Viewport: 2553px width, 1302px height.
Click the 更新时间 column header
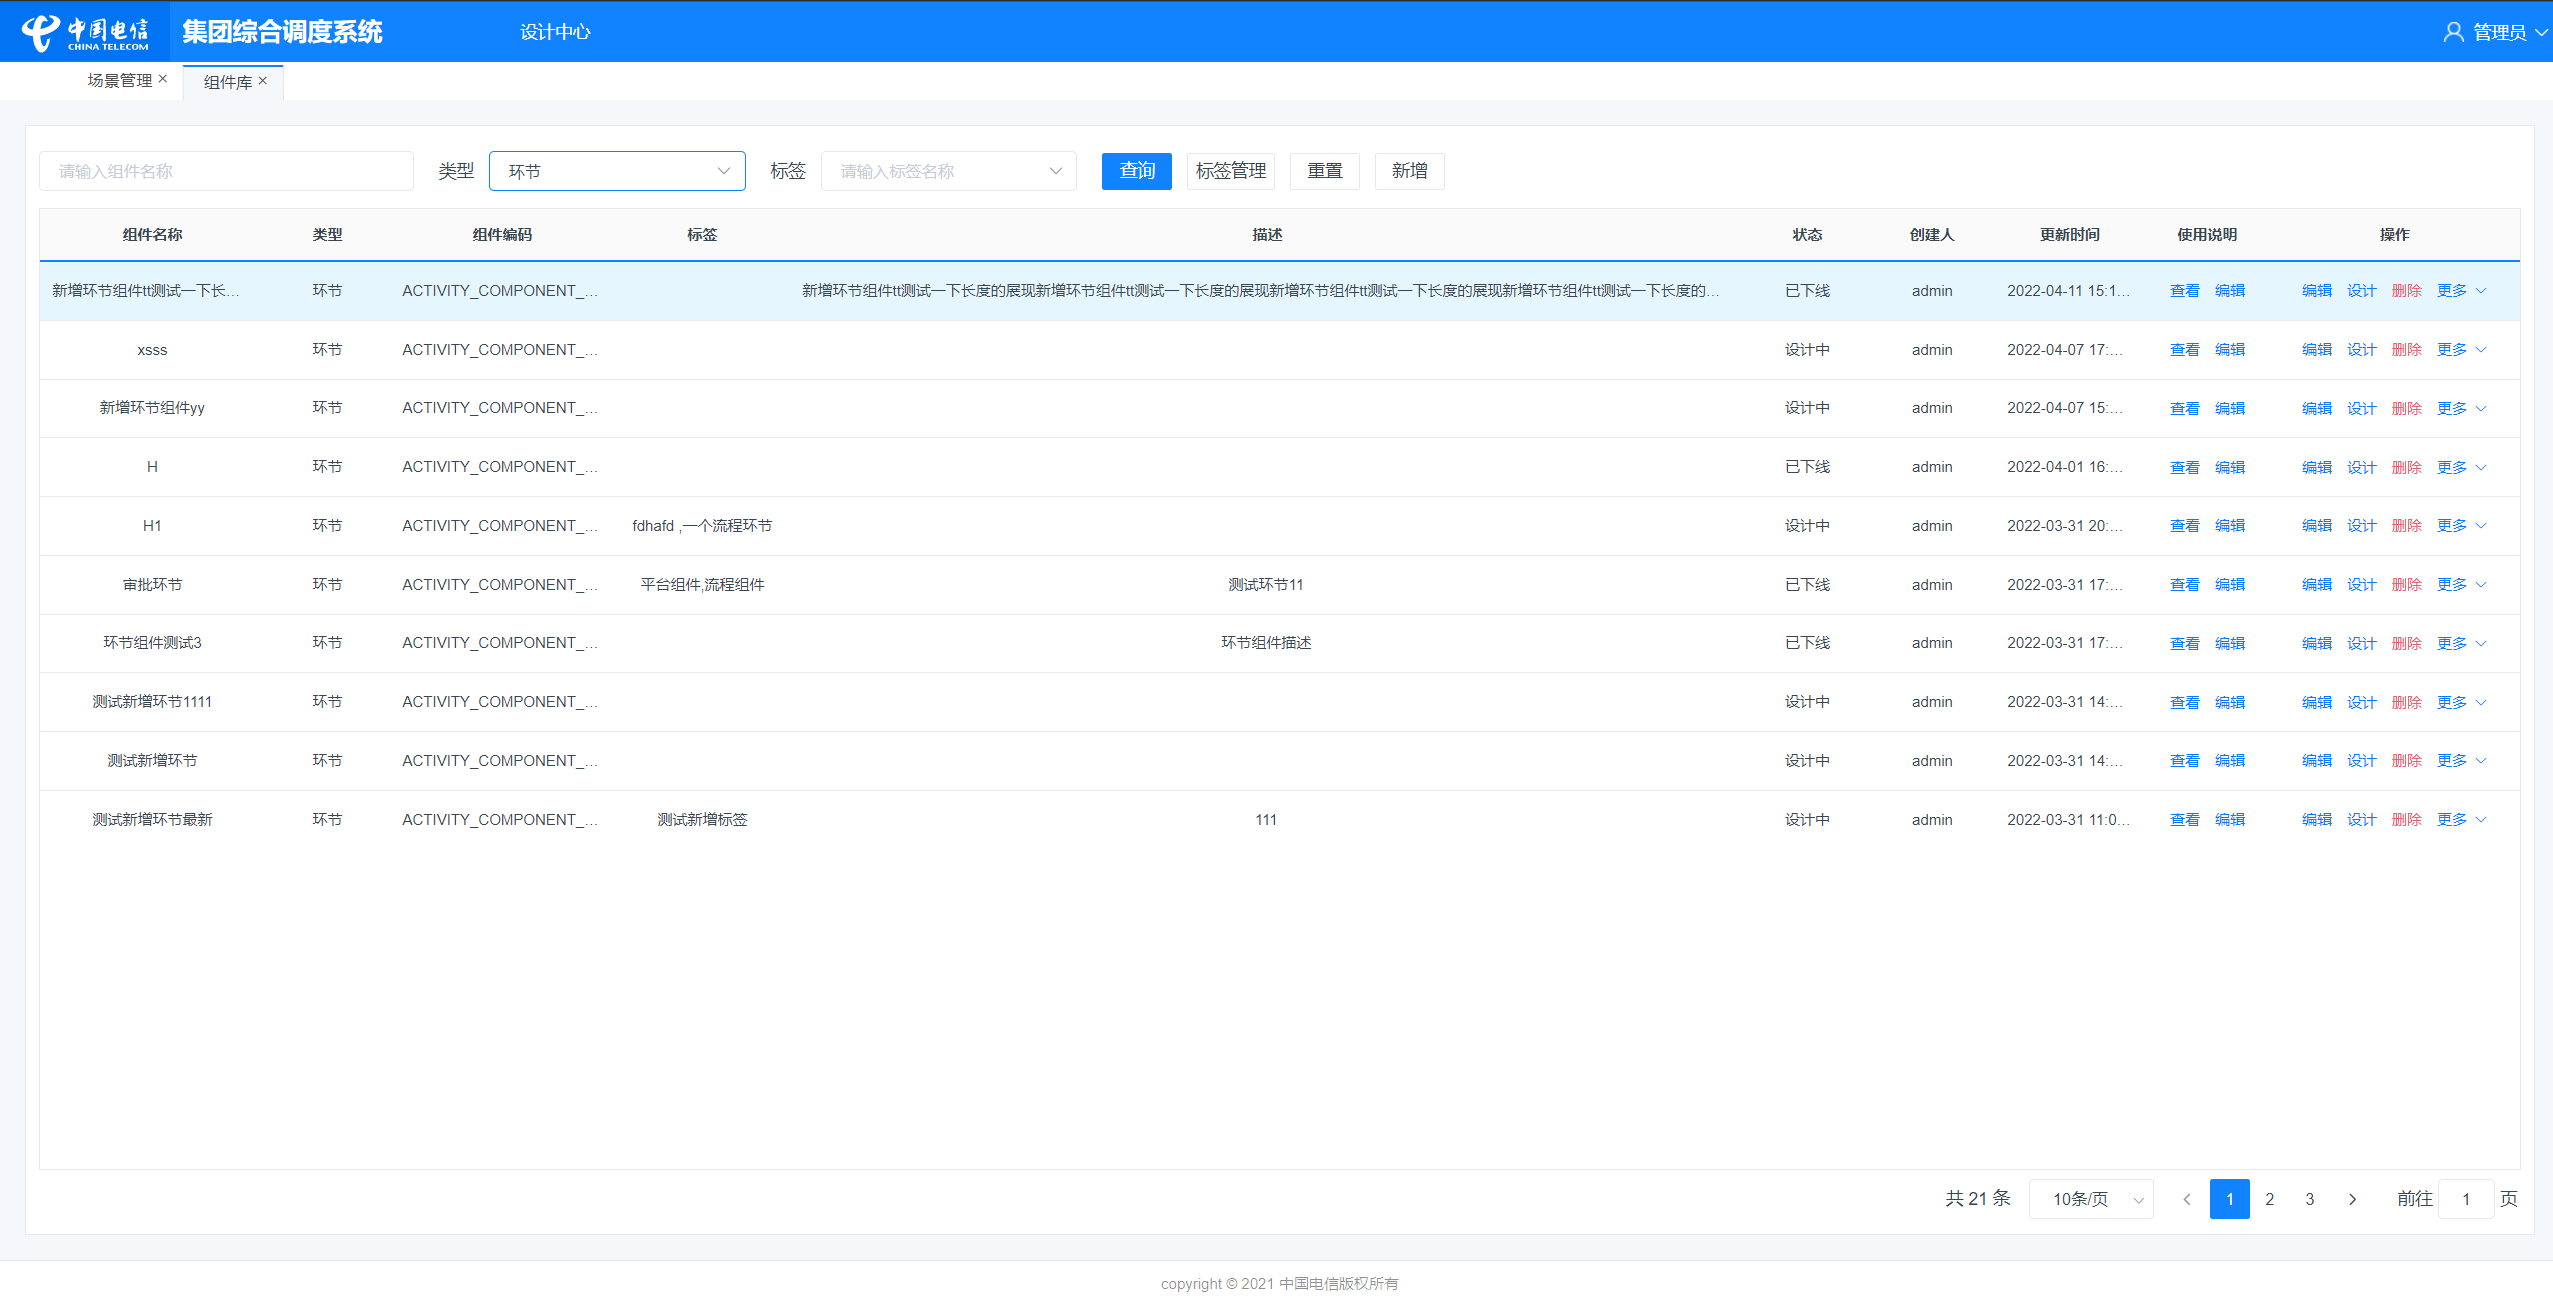(x=2069, y=235)
